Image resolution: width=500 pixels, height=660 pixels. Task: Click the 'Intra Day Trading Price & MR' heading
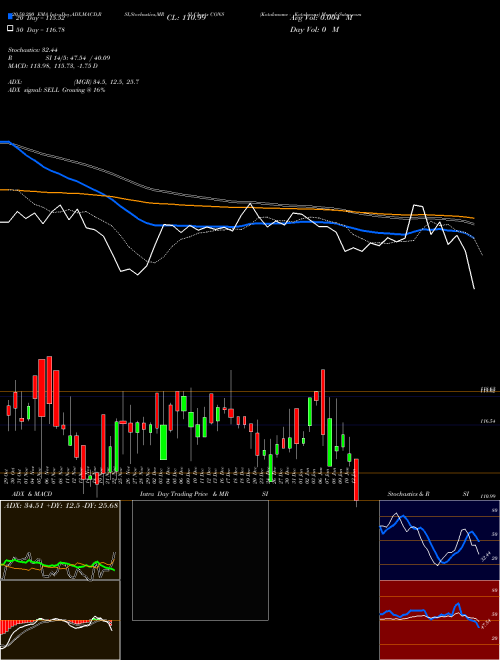point(184,494)
